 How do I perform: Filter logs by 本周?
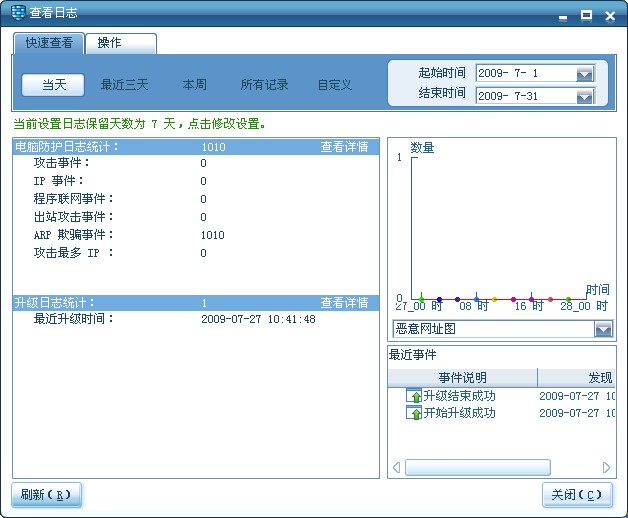pyautogui.click(x=195, y=85)
